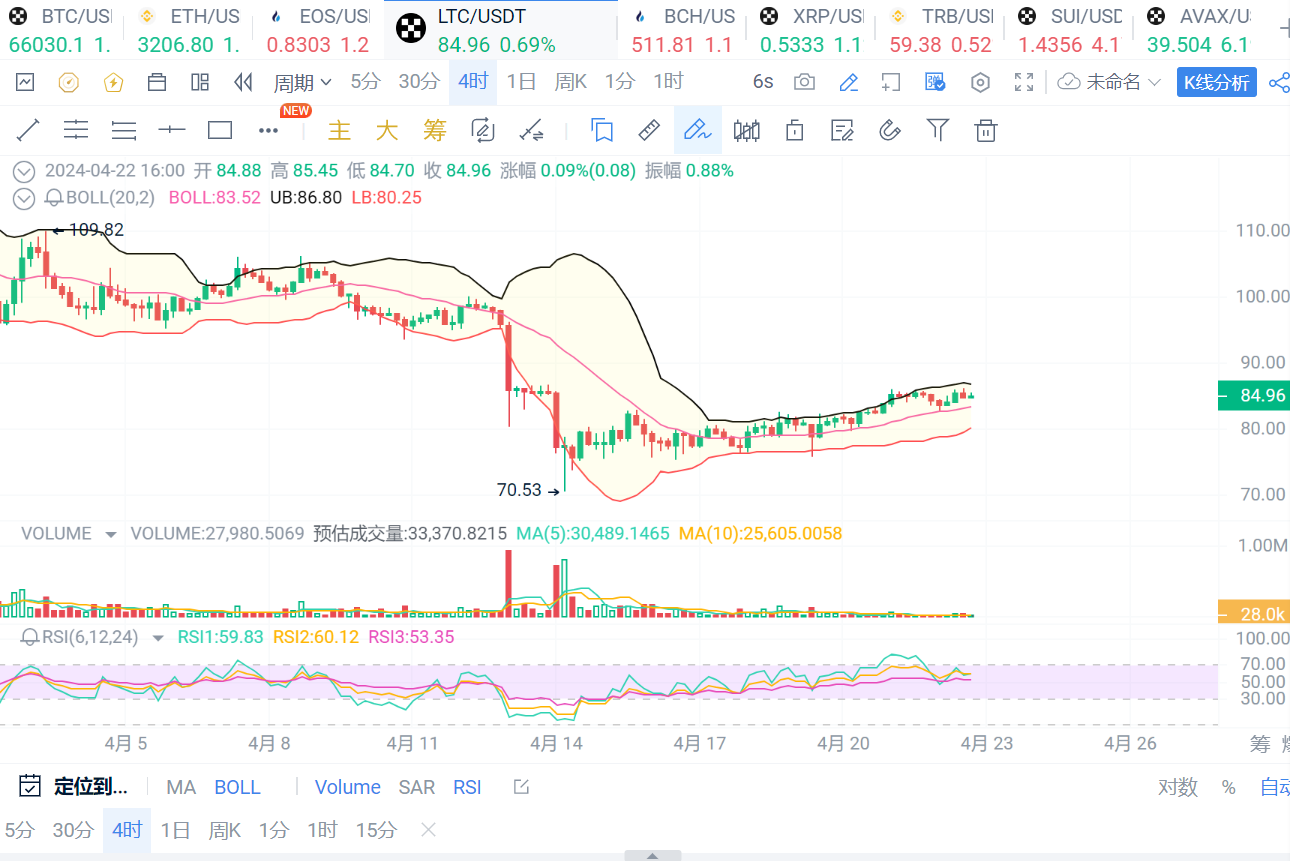
Task: Close the bottom timeframe row with X
Action: (x=428, y=830)
